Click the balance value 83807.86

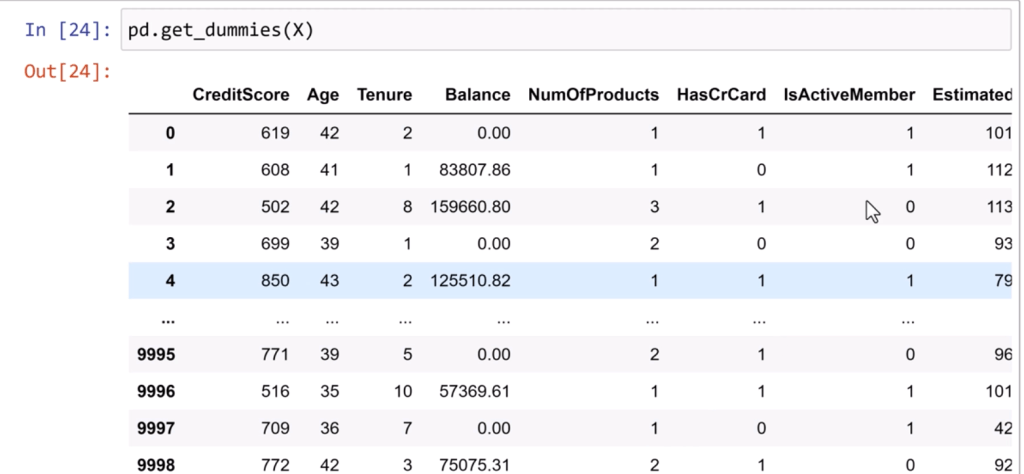tap(475, 170)
